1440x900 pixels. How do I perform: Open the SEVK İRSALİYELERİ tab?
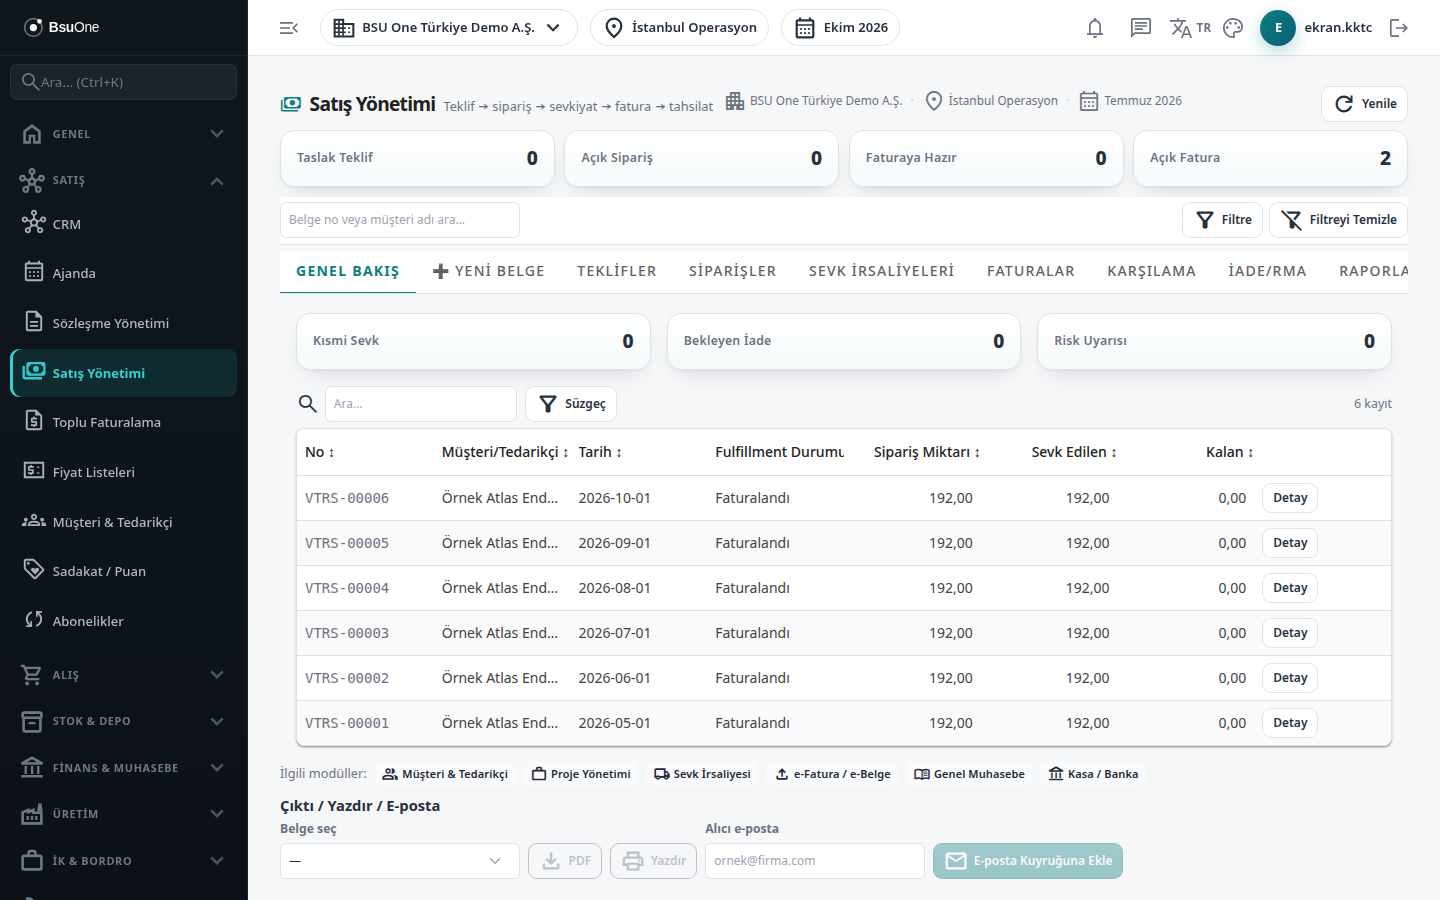882,271
